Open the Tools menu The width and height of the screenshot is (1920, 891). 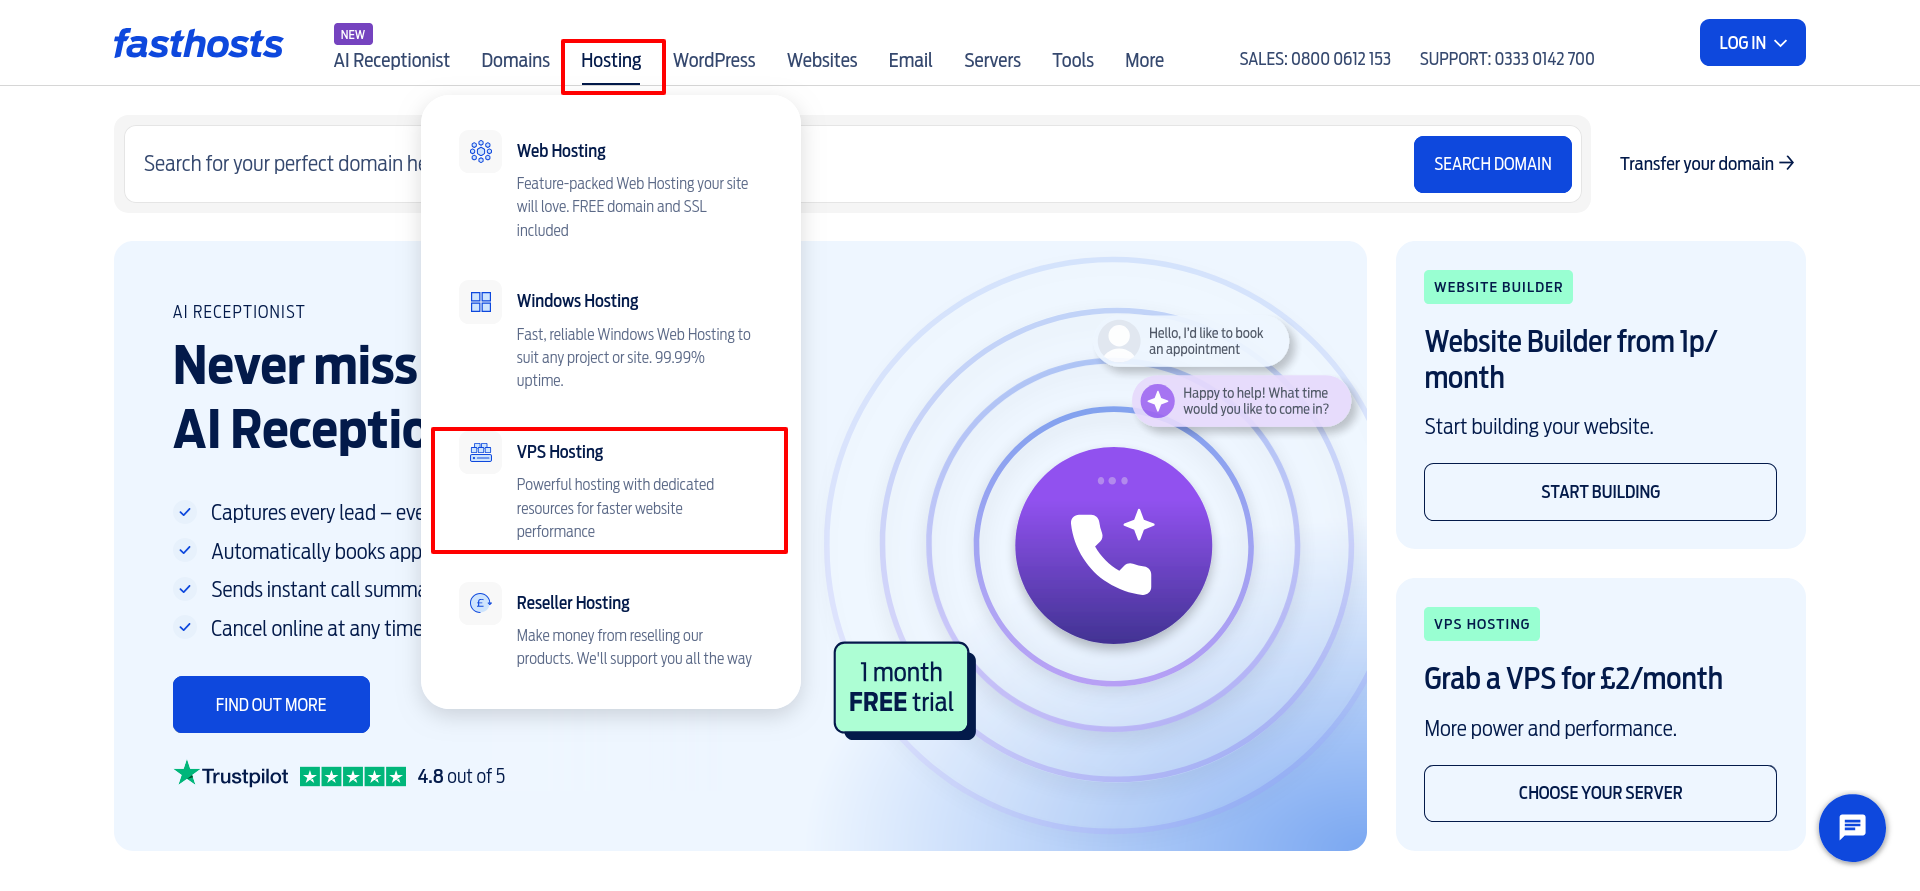pyautogui.click(x=1073, y=60)
